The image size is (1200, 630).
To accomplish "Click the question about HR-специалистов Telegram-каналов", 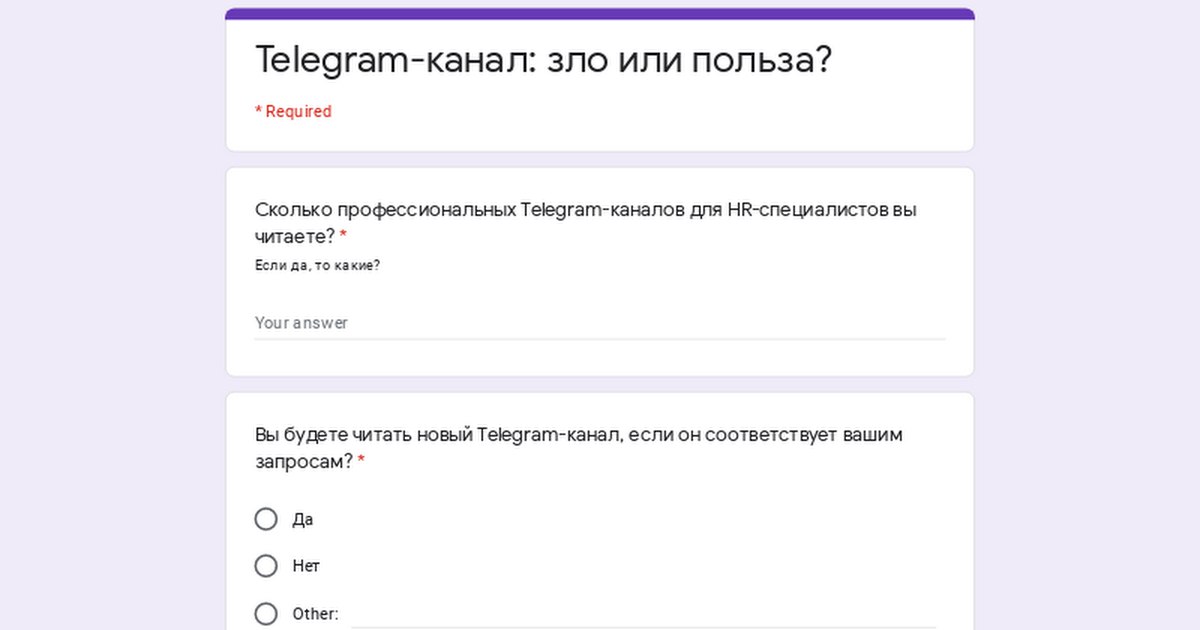I will 585,211.
